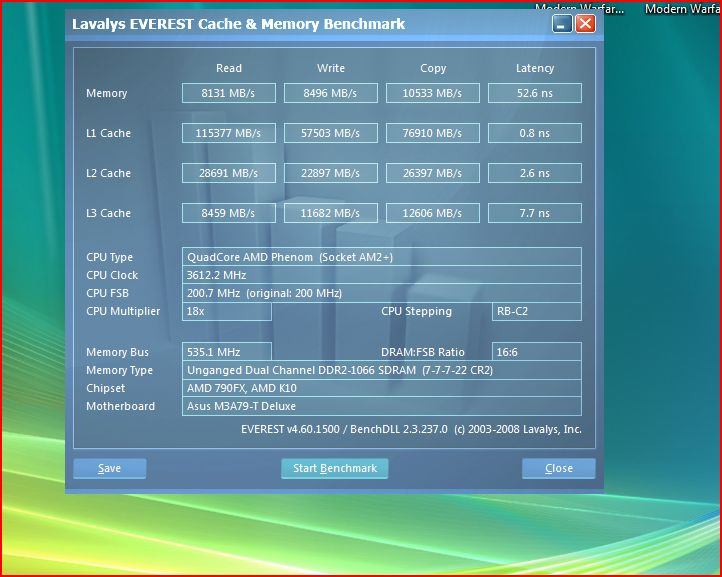Image resolution: width=722 pixels, height=577 pixels.
Task: Select L3 Cache Copy value 12606 MB/s
Action: click(433, 213)
